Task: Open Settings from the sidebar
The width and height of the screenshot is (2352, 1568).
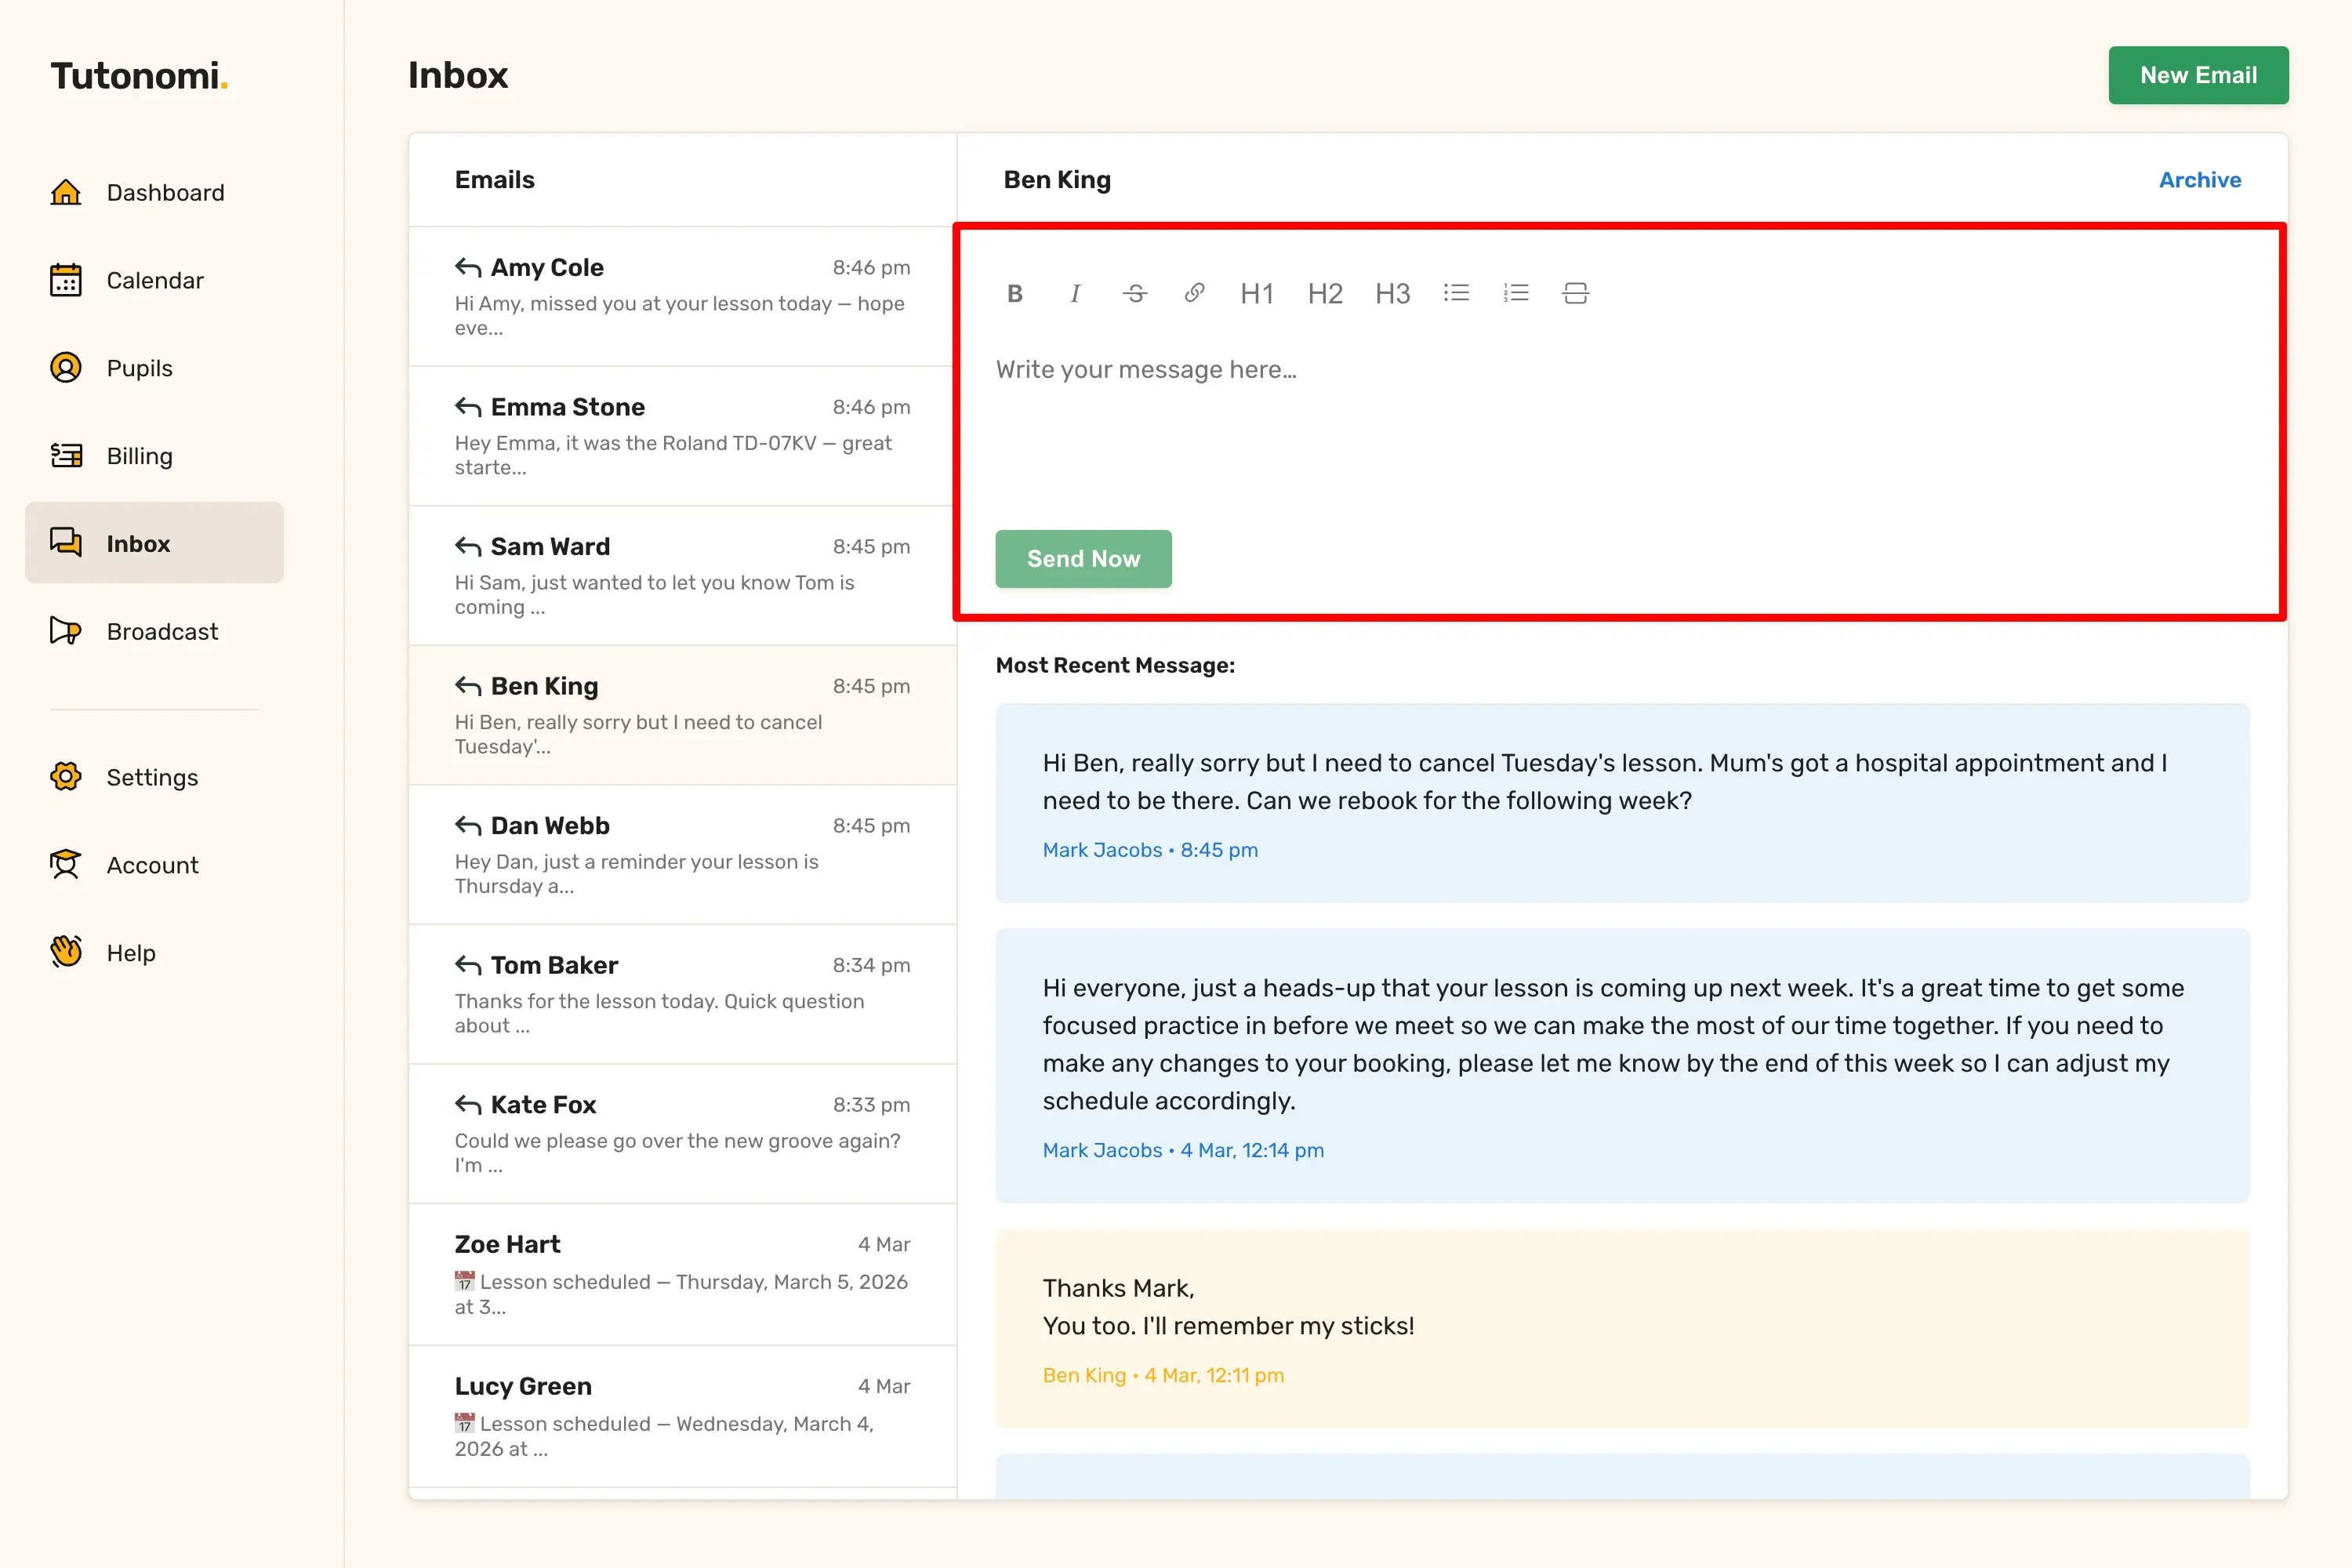Action: 154,777
